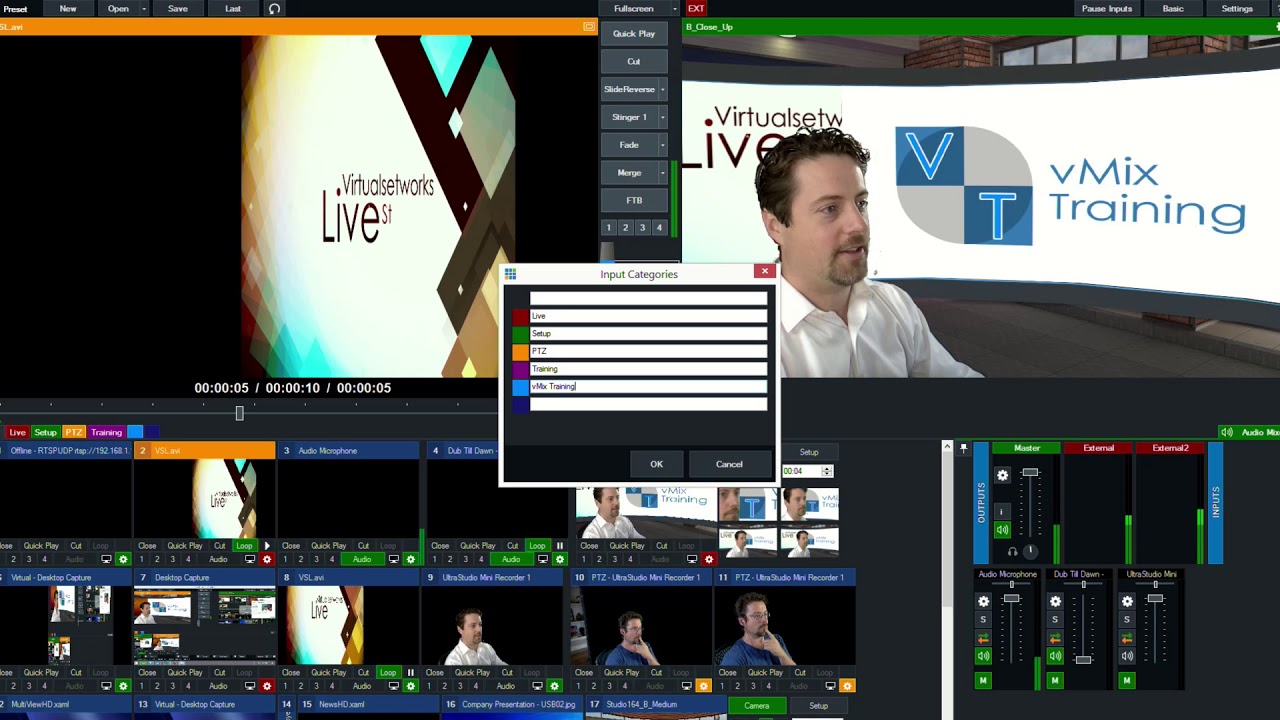Pause input 4 Dub Till Dawn
Screen dimensions: 1280x720
tap(559, 546)
